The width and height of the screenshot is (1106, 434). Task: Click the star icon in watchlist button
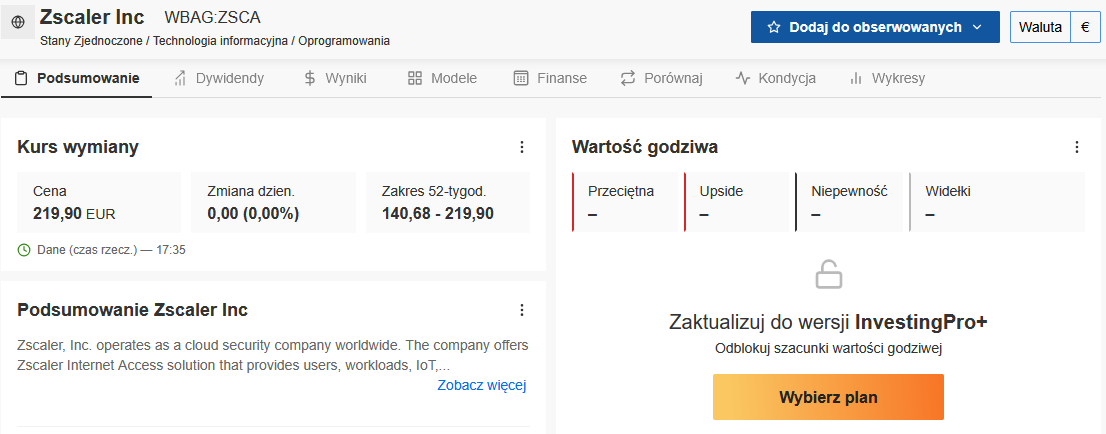click(774, 28)
